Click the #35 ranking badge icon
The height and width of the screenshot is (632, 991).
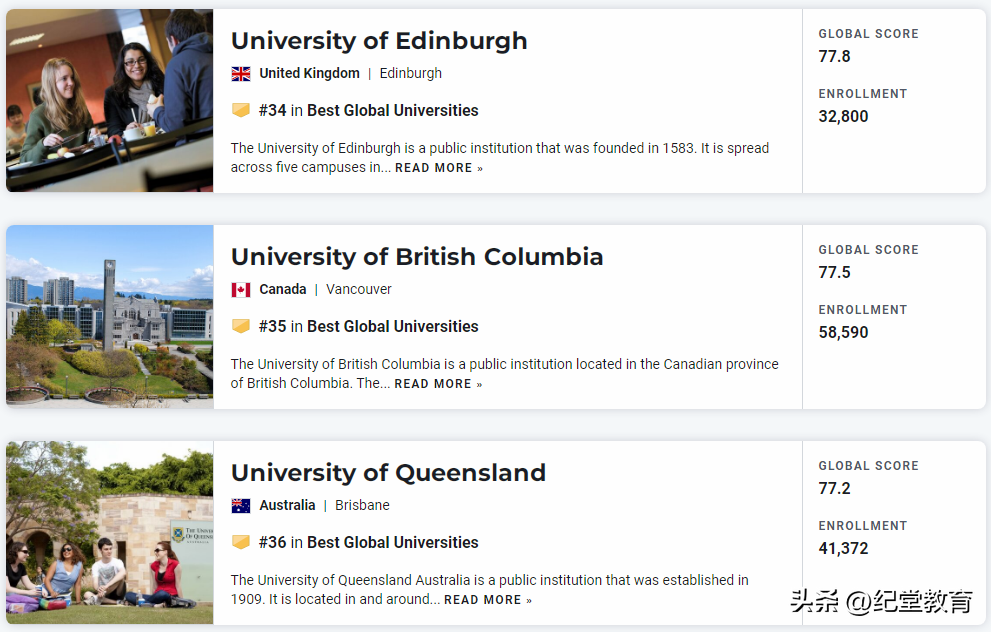click(241, 326)
